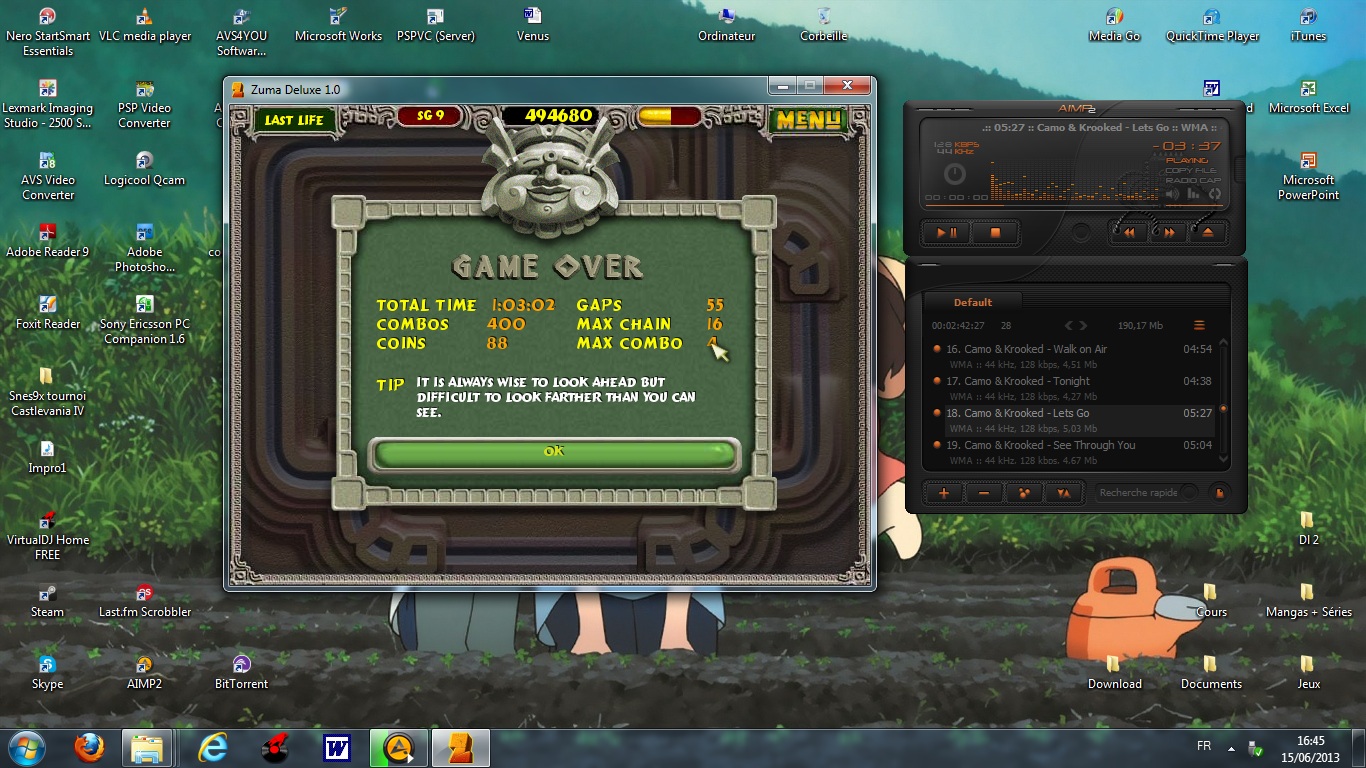Toggle the mute speaker icon in AIMP
1366x768 pixels.
(x=1173, y=194)
